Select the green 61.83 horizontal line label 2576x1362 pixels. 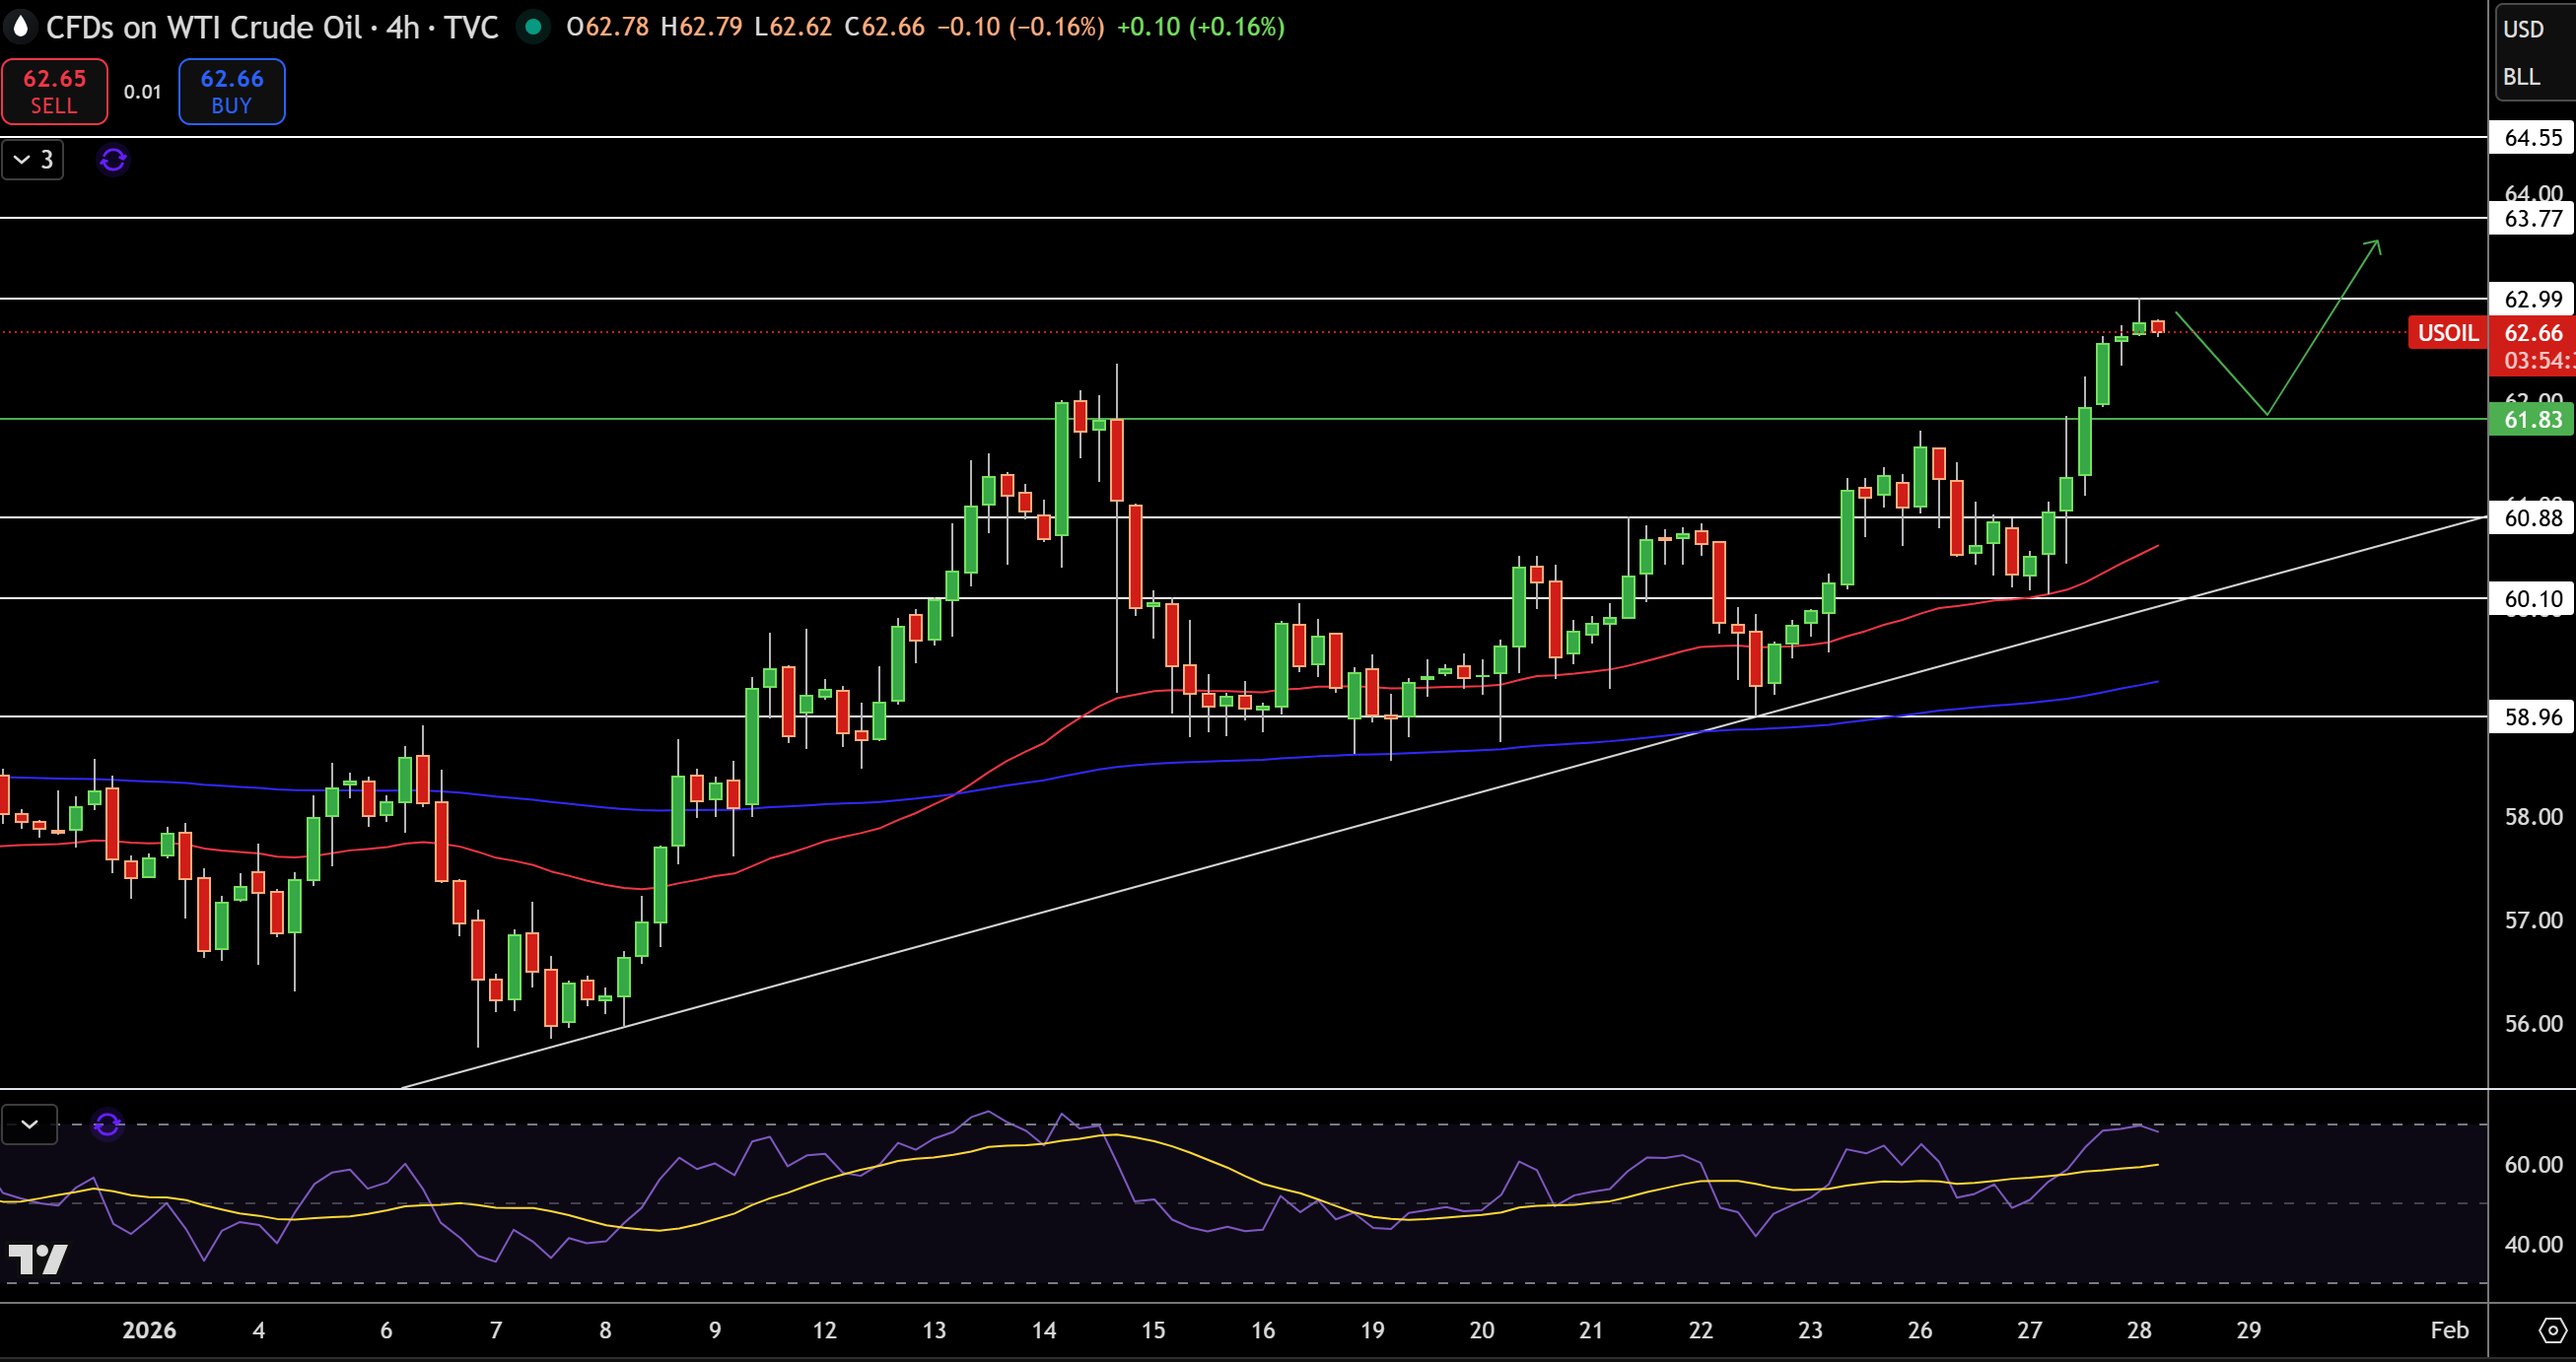[x=2532, y=420]
